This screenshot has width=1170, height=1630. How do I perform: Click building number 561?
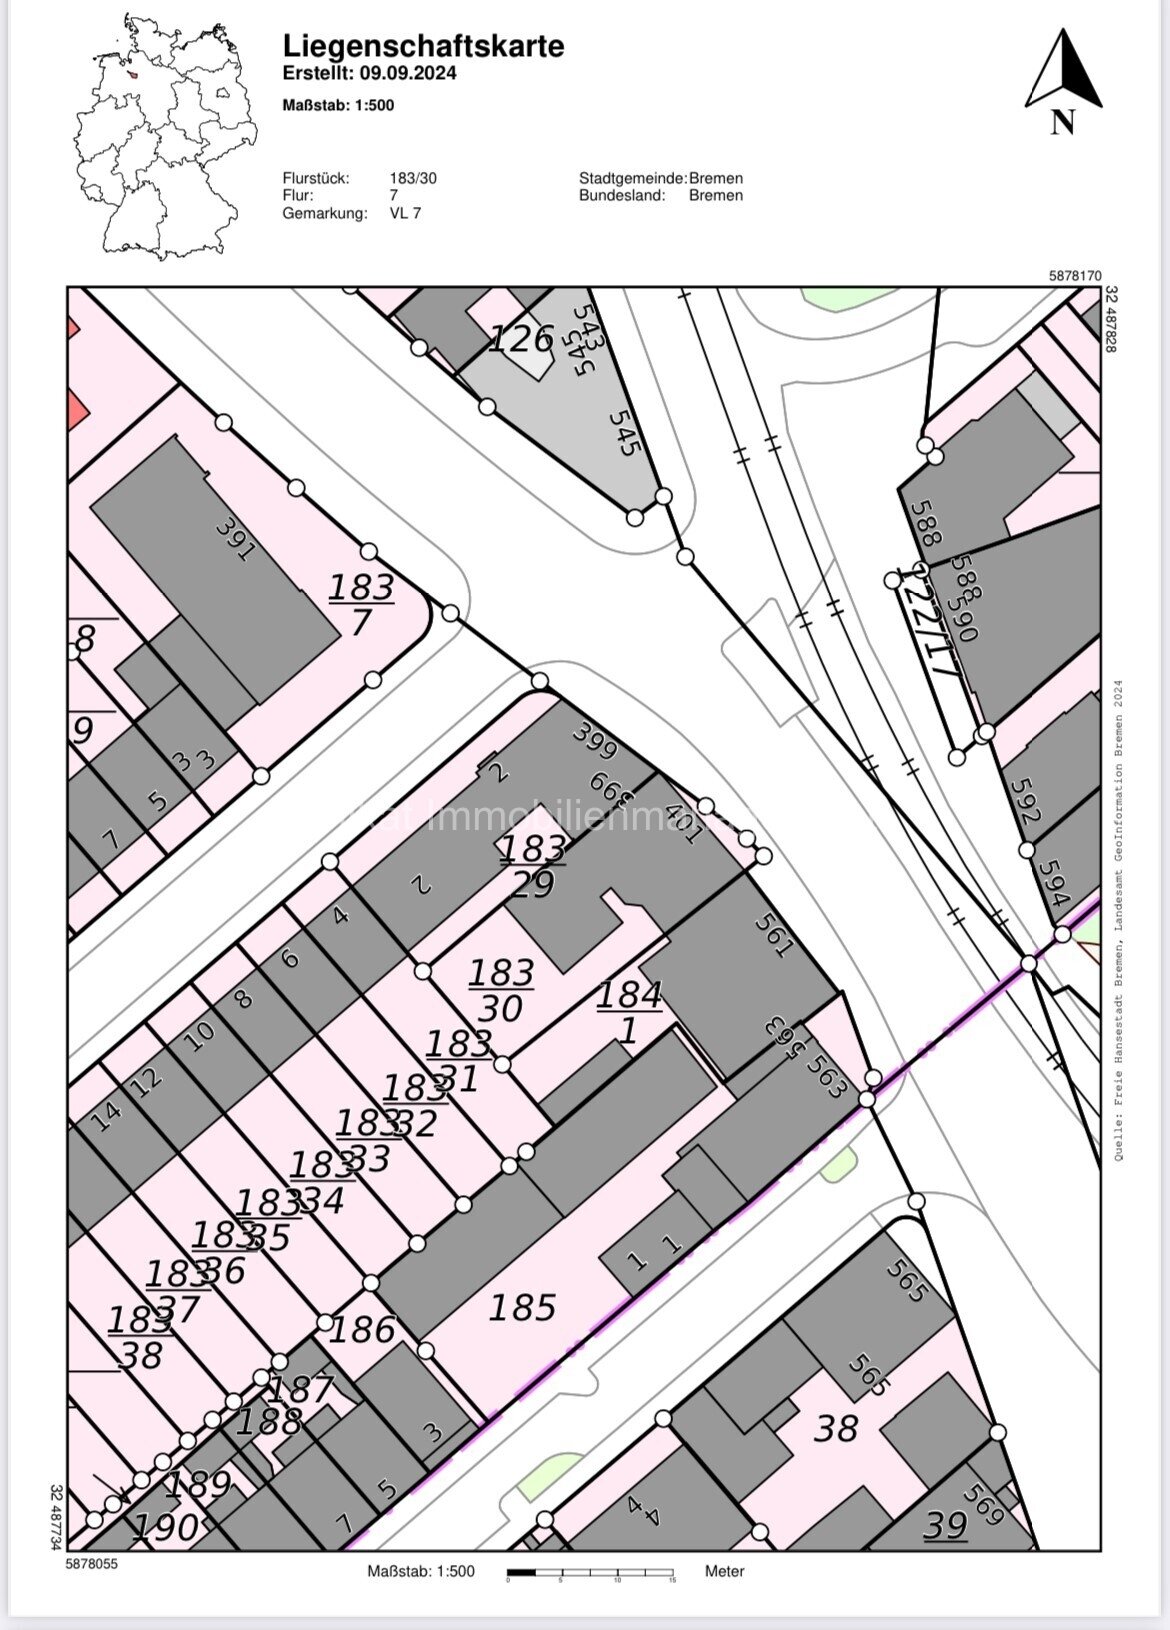[x=772, y=934]
